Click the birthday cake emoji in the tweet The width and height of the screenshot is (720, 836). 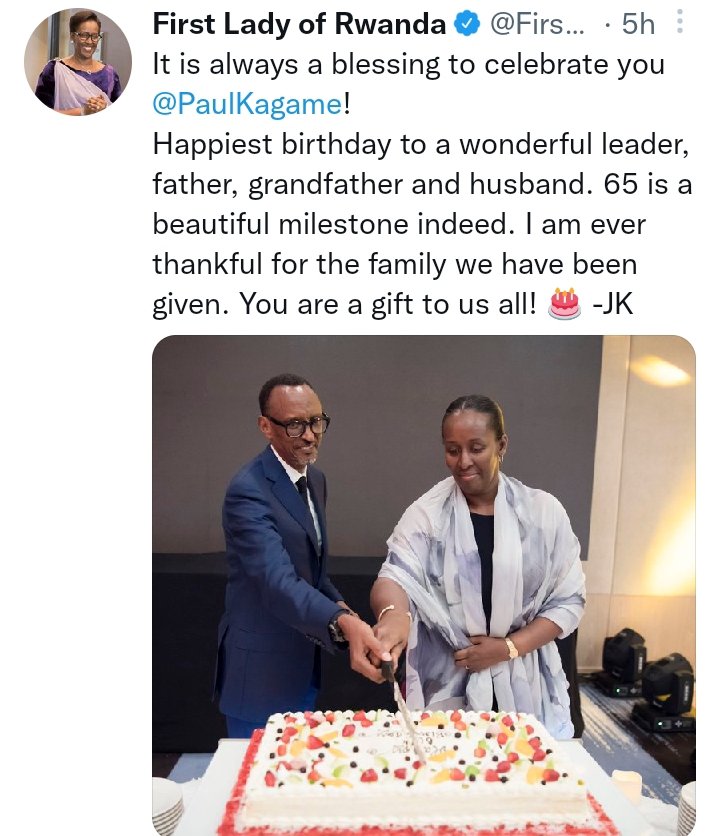[x=564, y=304]
